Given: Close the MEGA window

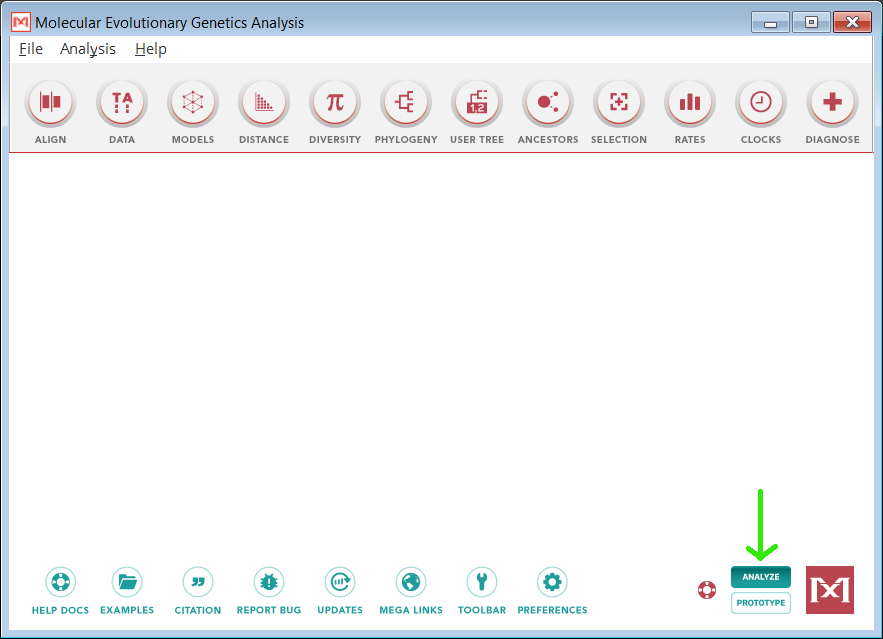Looking at the screenshot, I should tap(852, 23).
